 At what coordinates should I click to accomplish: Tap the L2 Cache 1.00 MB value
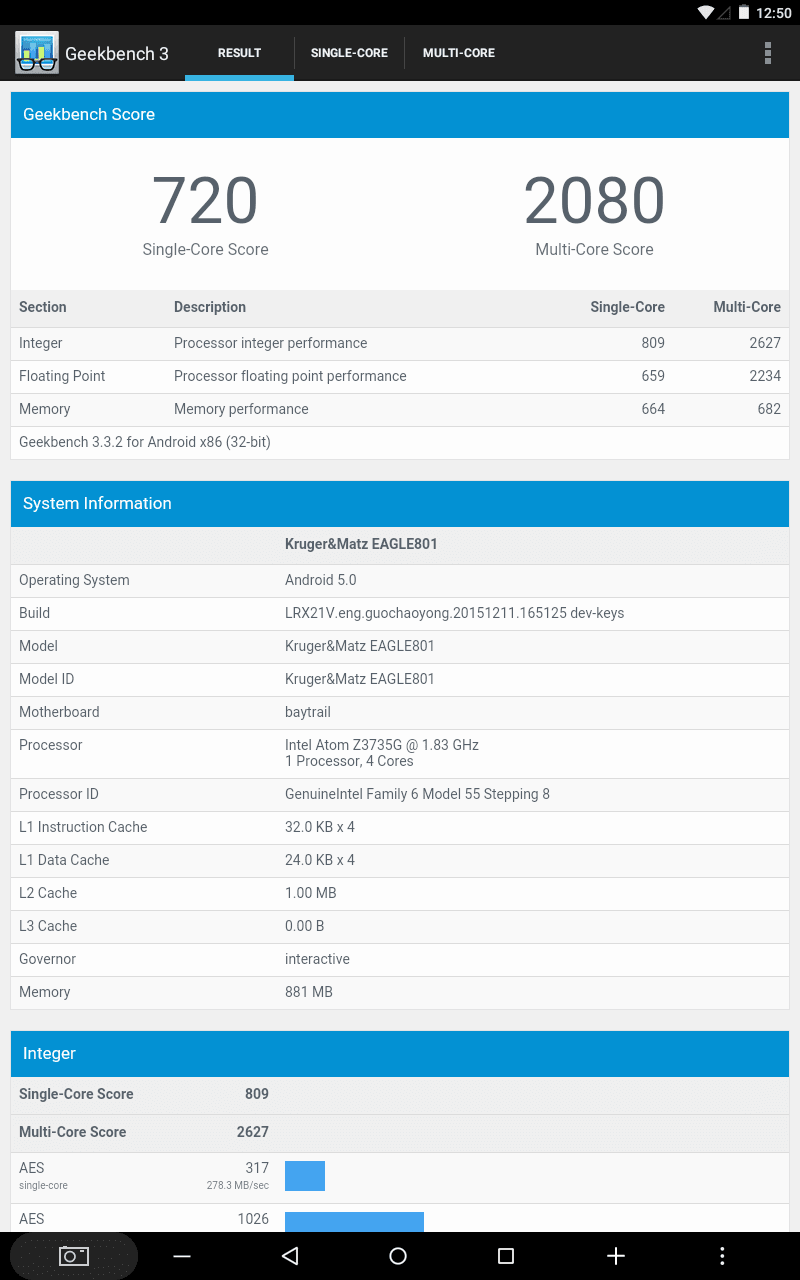pyautogui.click(x=311, y=893)
